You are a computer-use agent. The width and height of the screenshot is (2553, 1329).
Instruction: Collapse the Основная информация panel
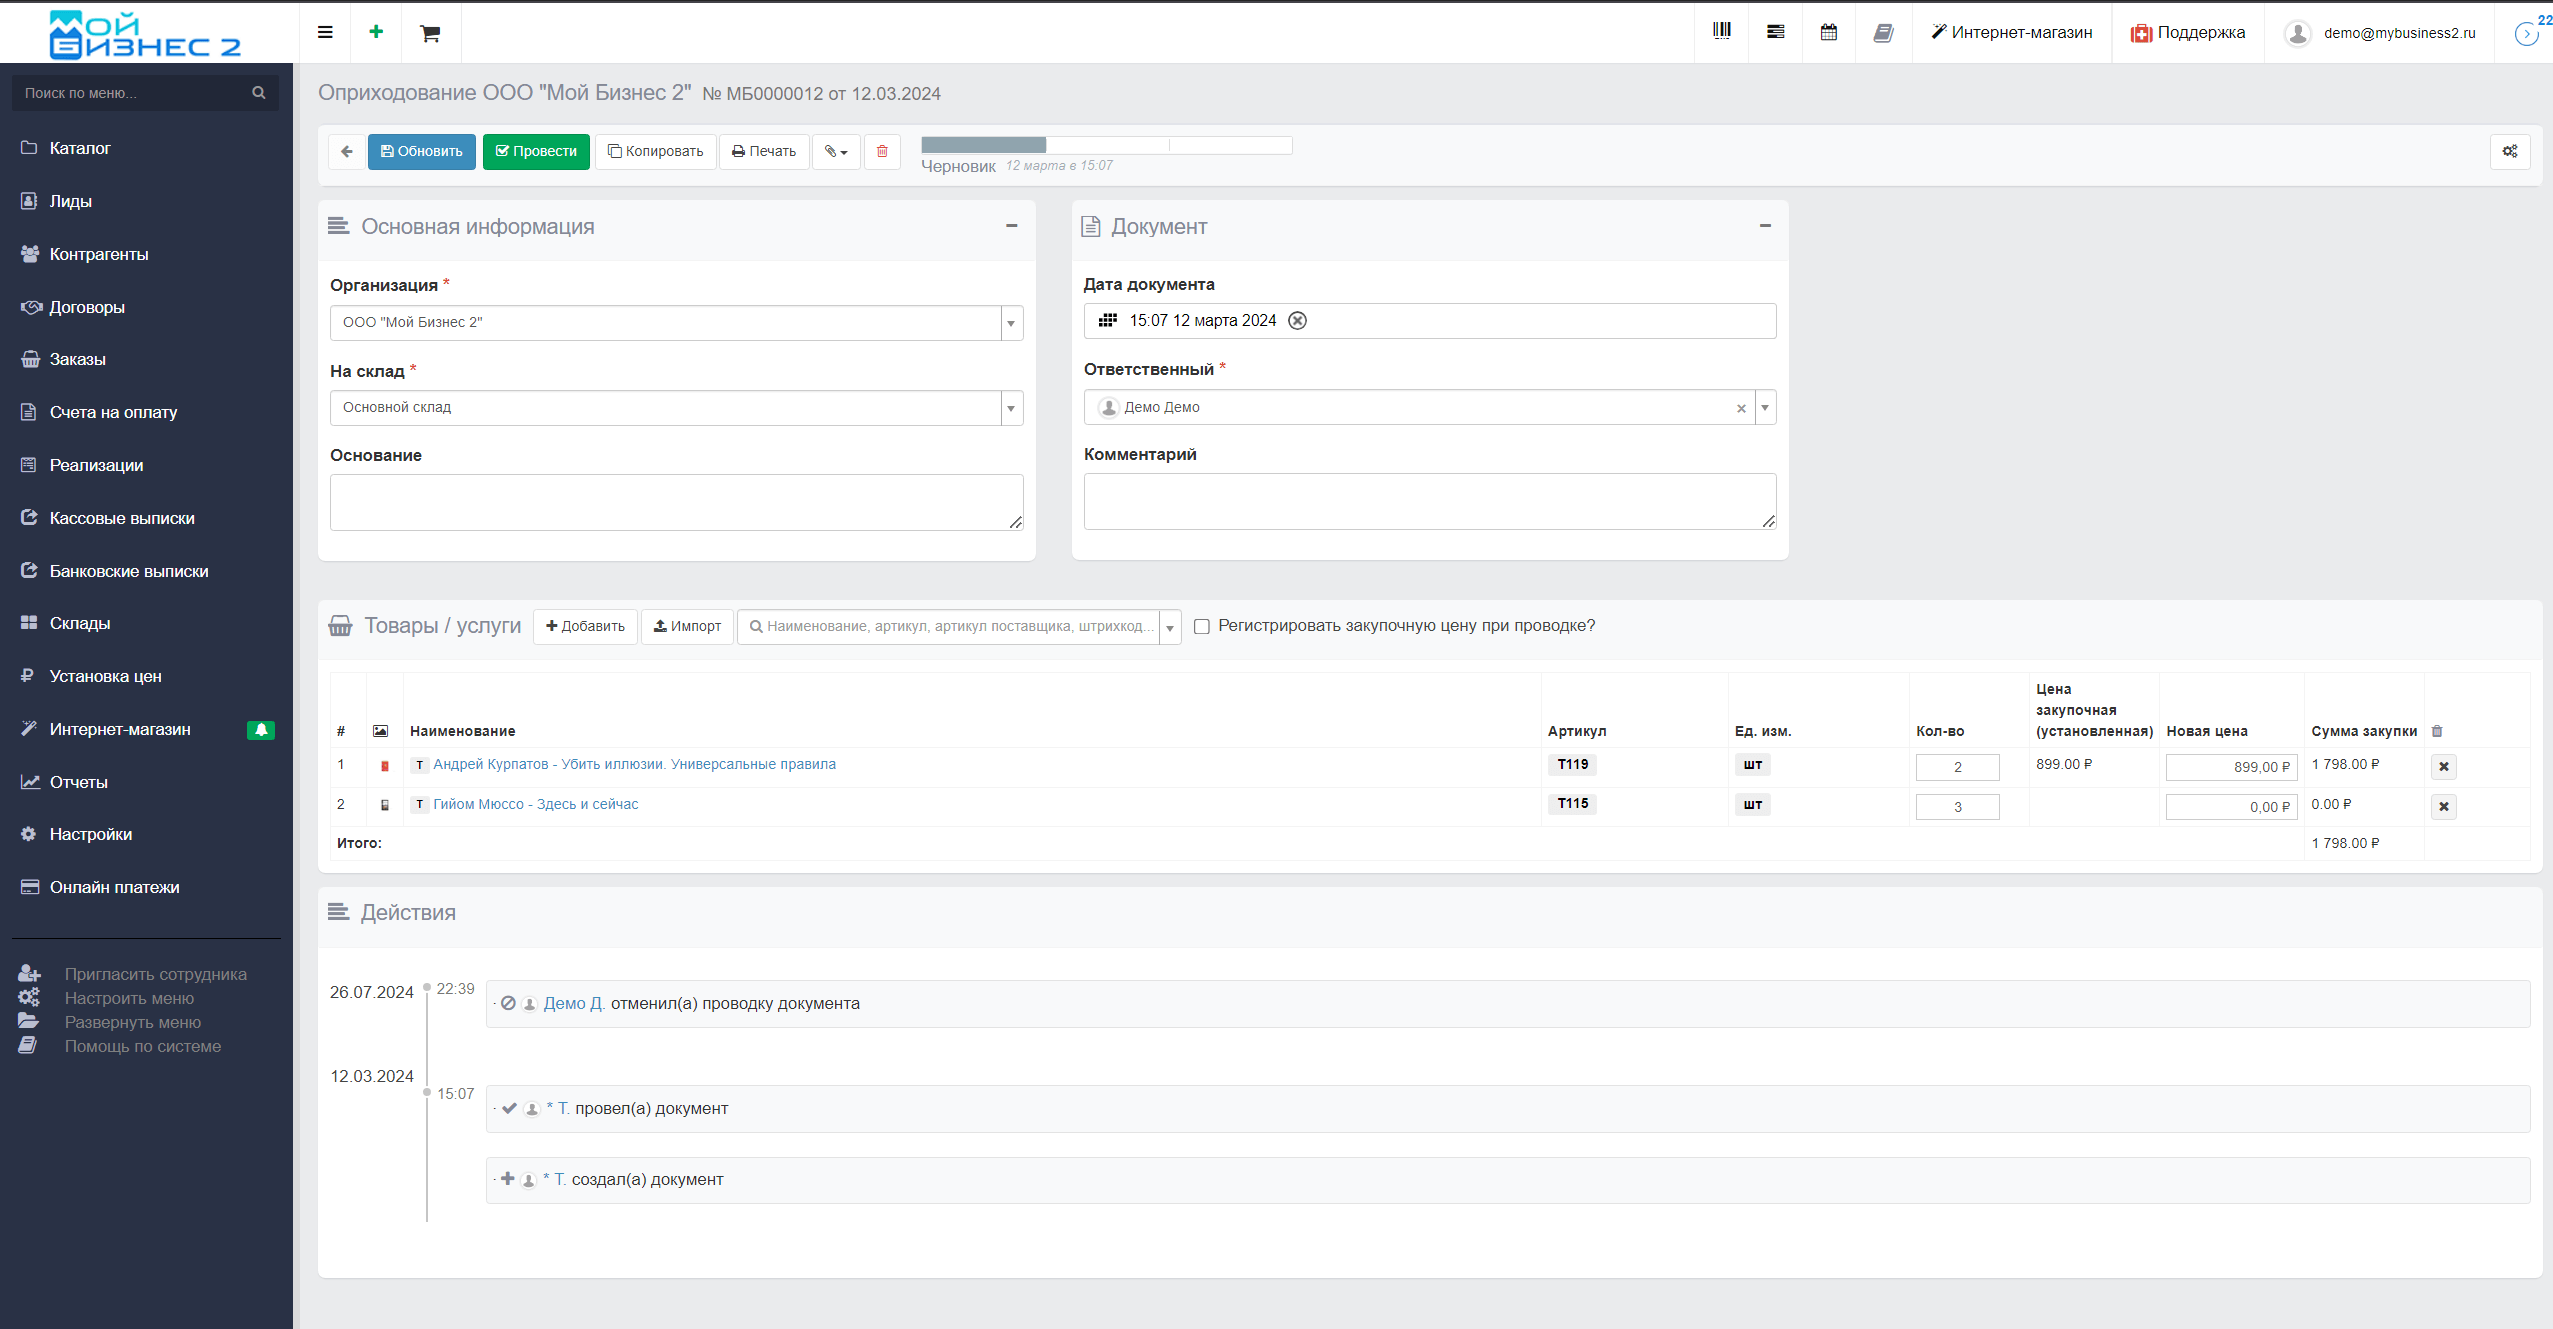click(1011, 226)
